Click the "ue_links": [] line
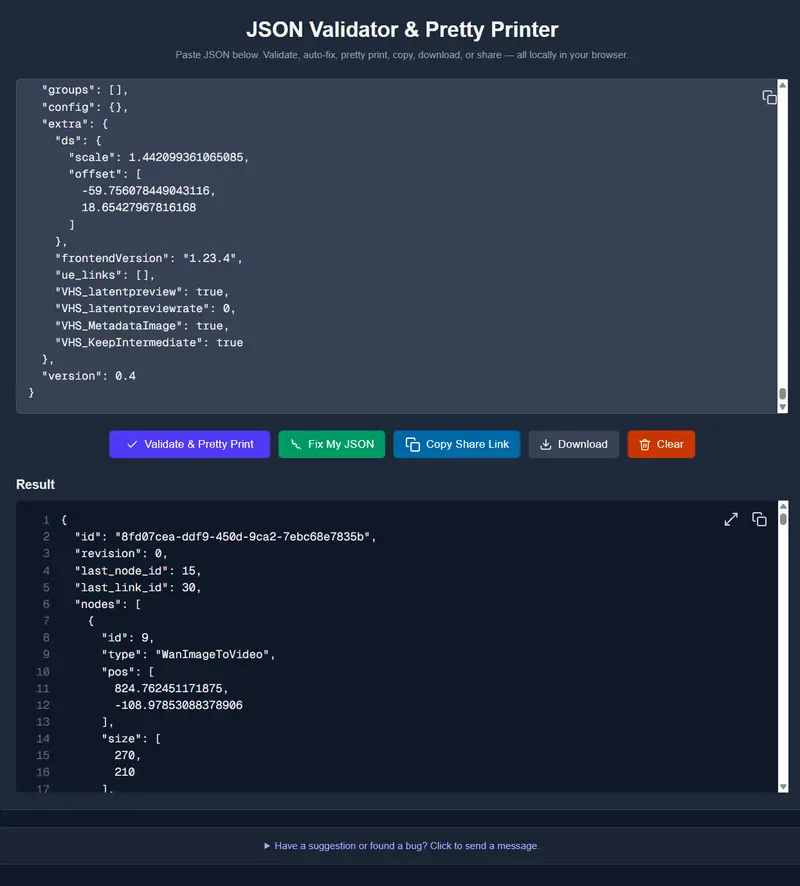The height and width of the screenshot is (886, 800). (x=105, y=275)
